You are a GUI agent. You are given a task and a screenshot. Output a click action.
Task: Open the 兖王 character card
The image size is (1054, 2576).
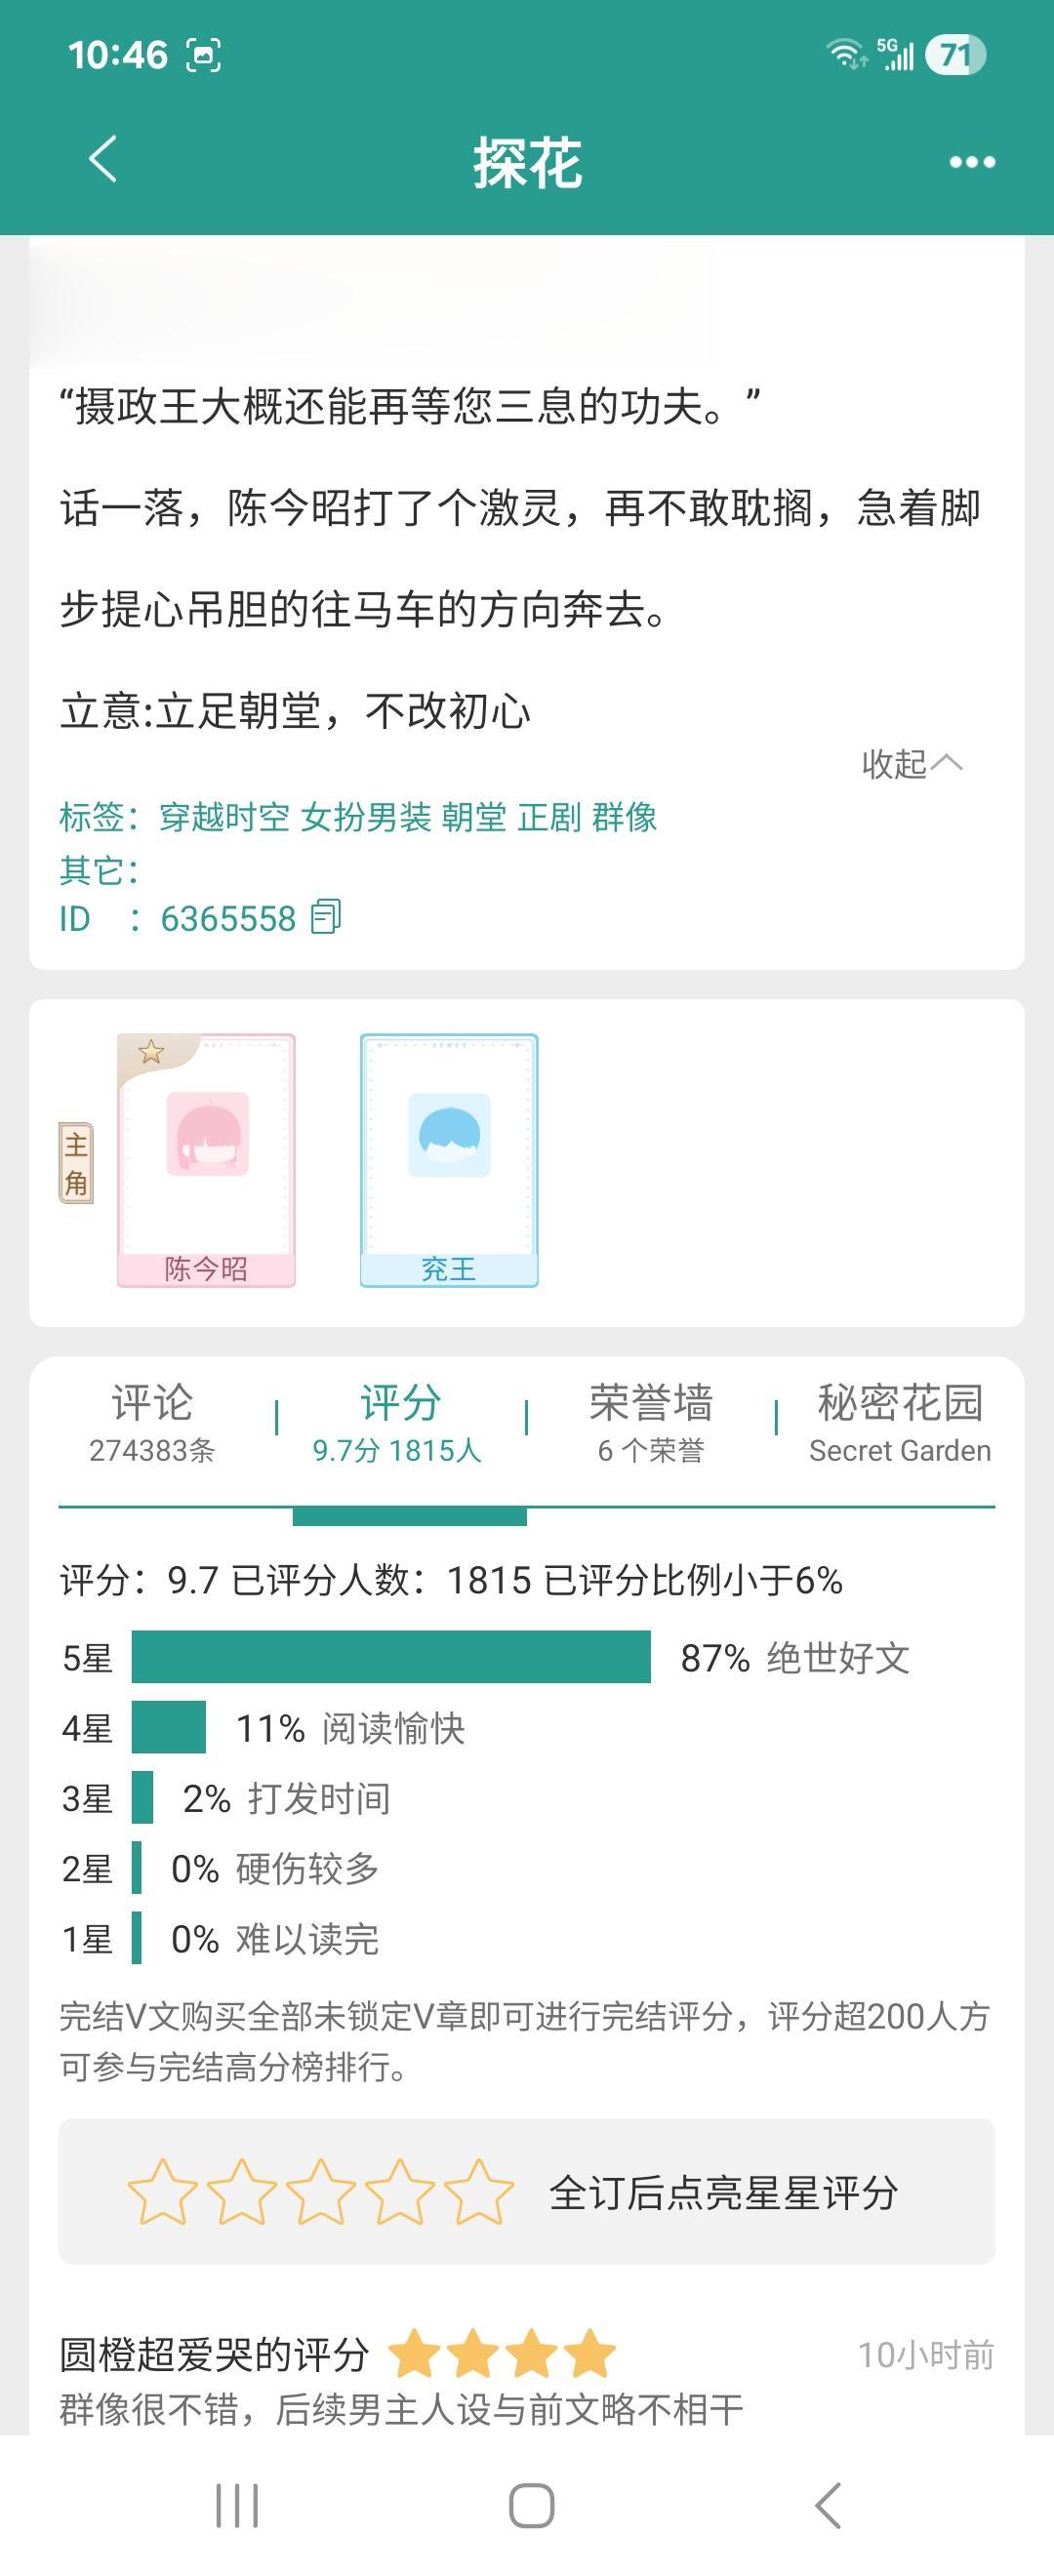pos(449,1160)
